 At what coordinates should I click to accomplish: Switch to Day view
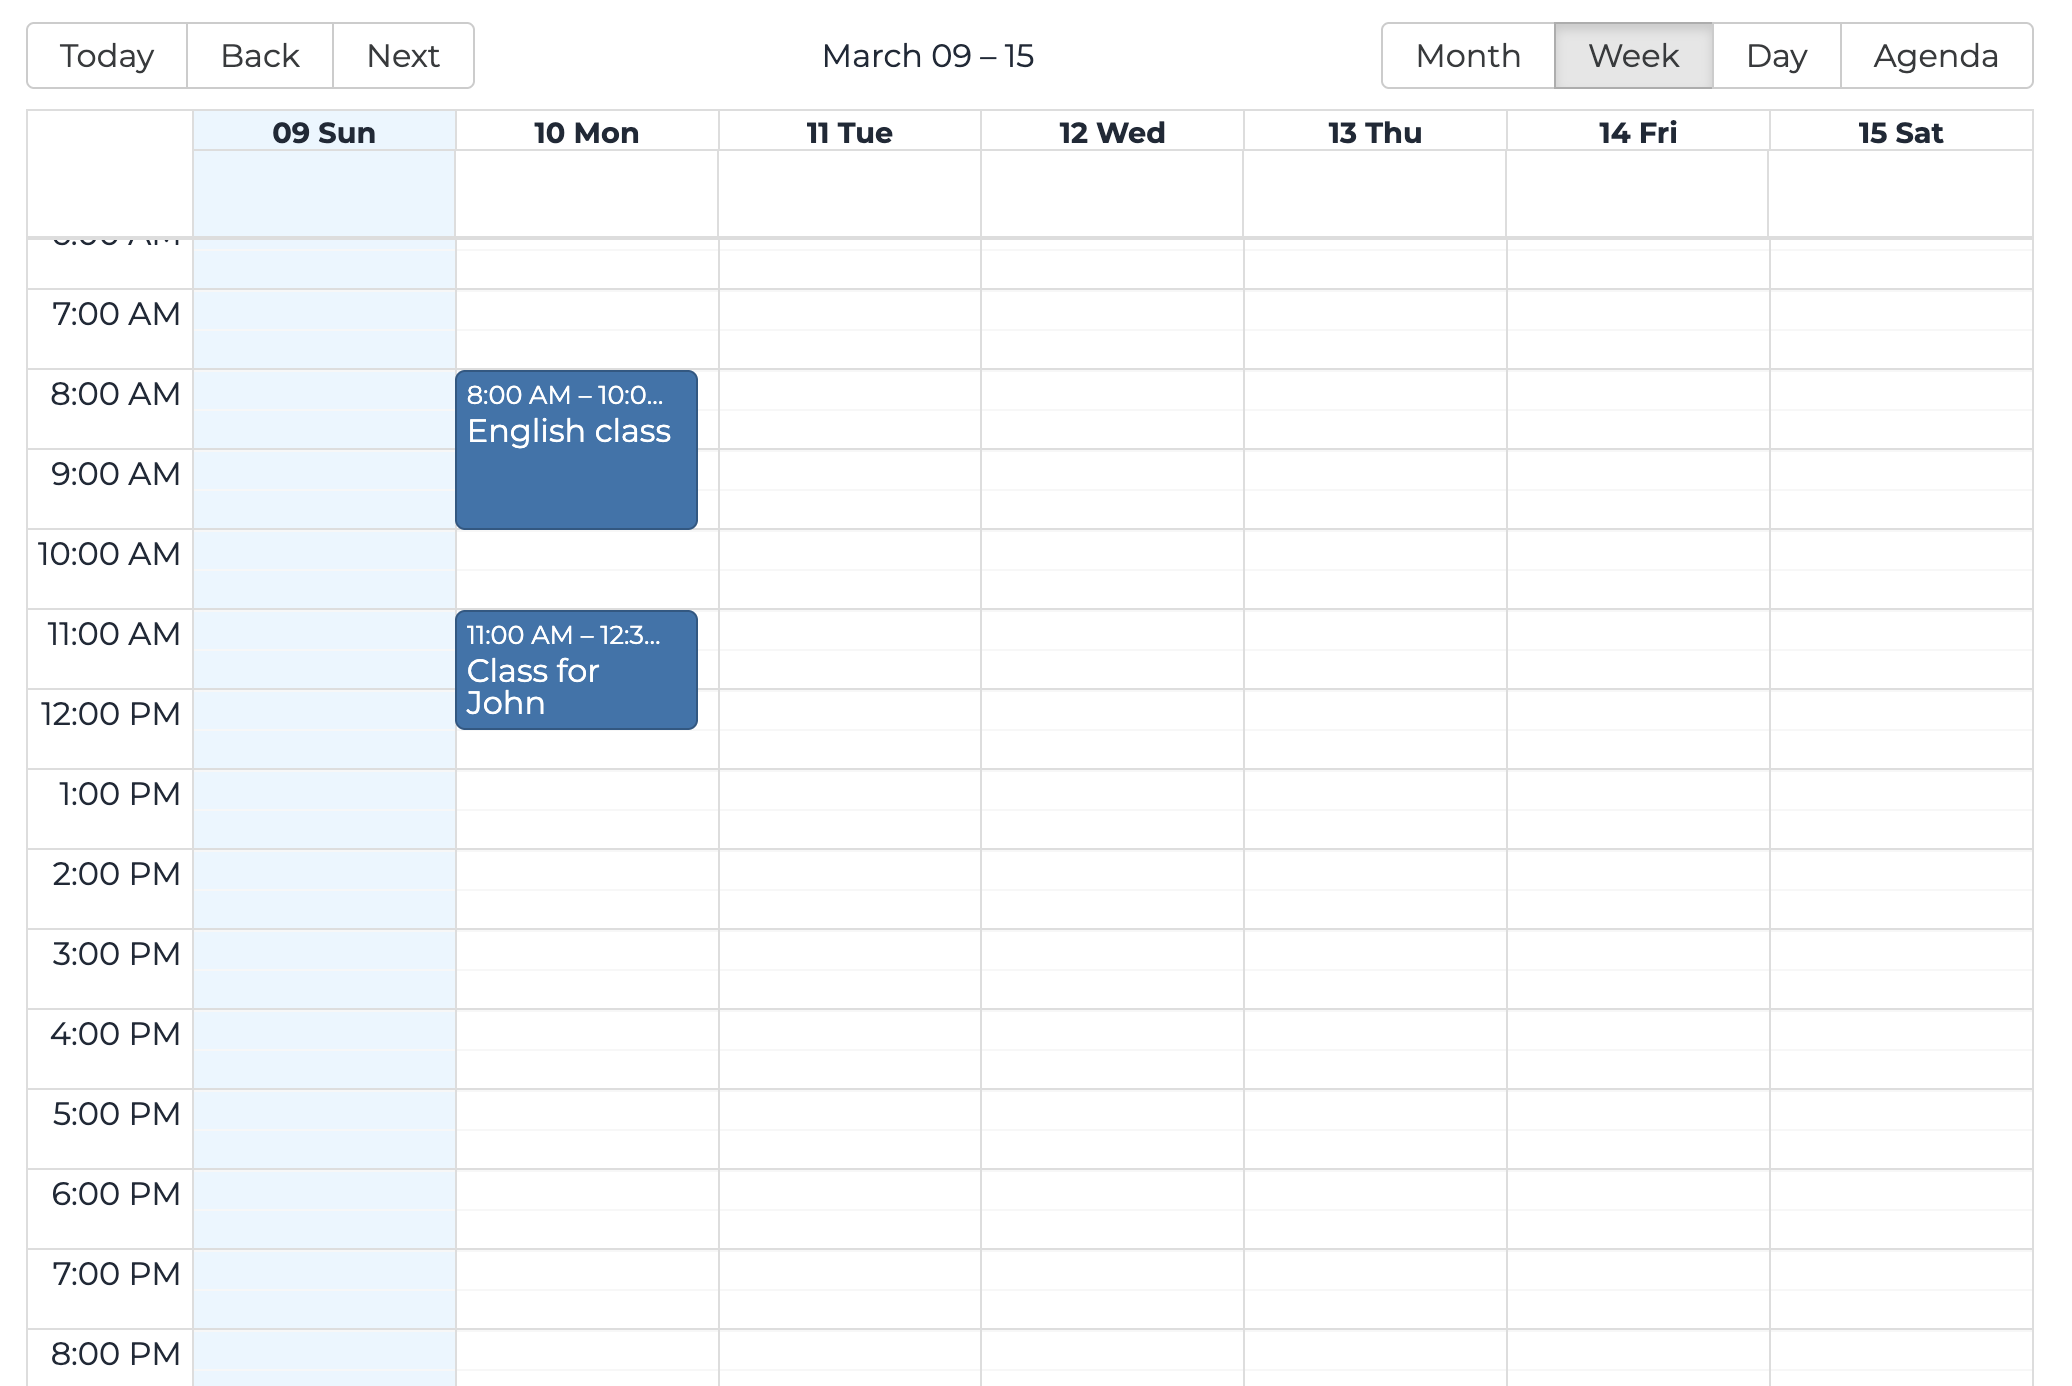pos(1776,56)
